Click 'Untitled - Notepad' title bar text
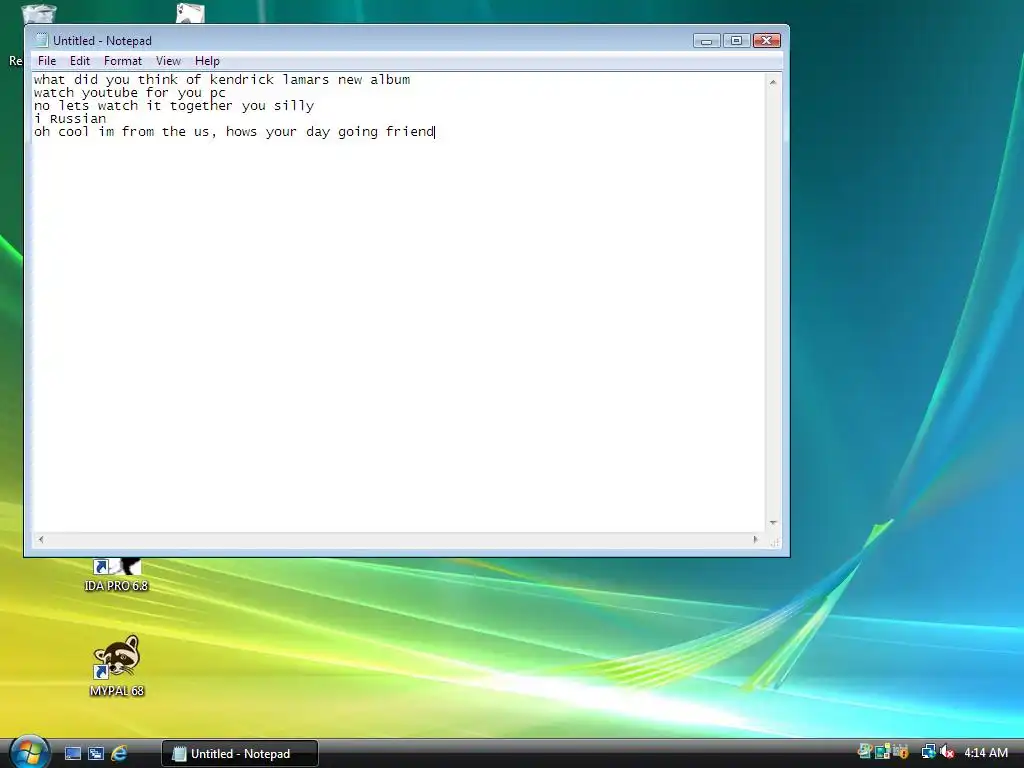Viewport: 1024px width, 768px height. (x=102, y=40)
